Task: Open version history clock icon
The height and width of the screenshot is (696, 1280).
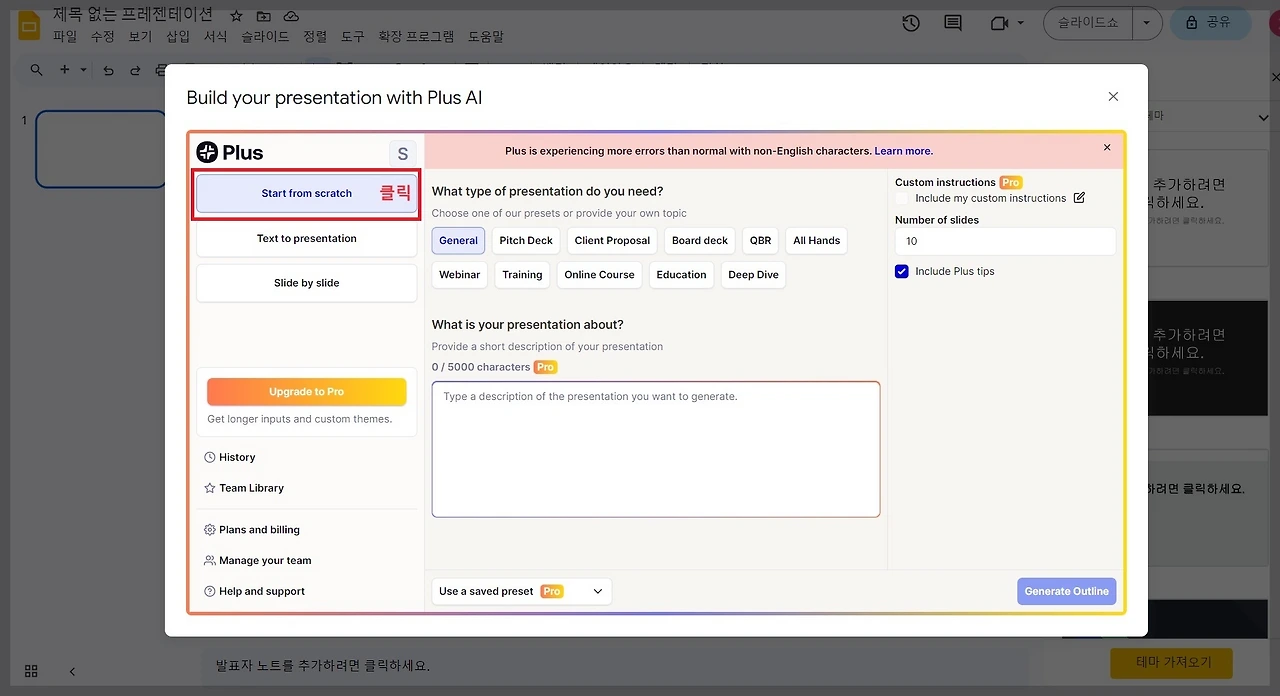Action: (910, 22)
